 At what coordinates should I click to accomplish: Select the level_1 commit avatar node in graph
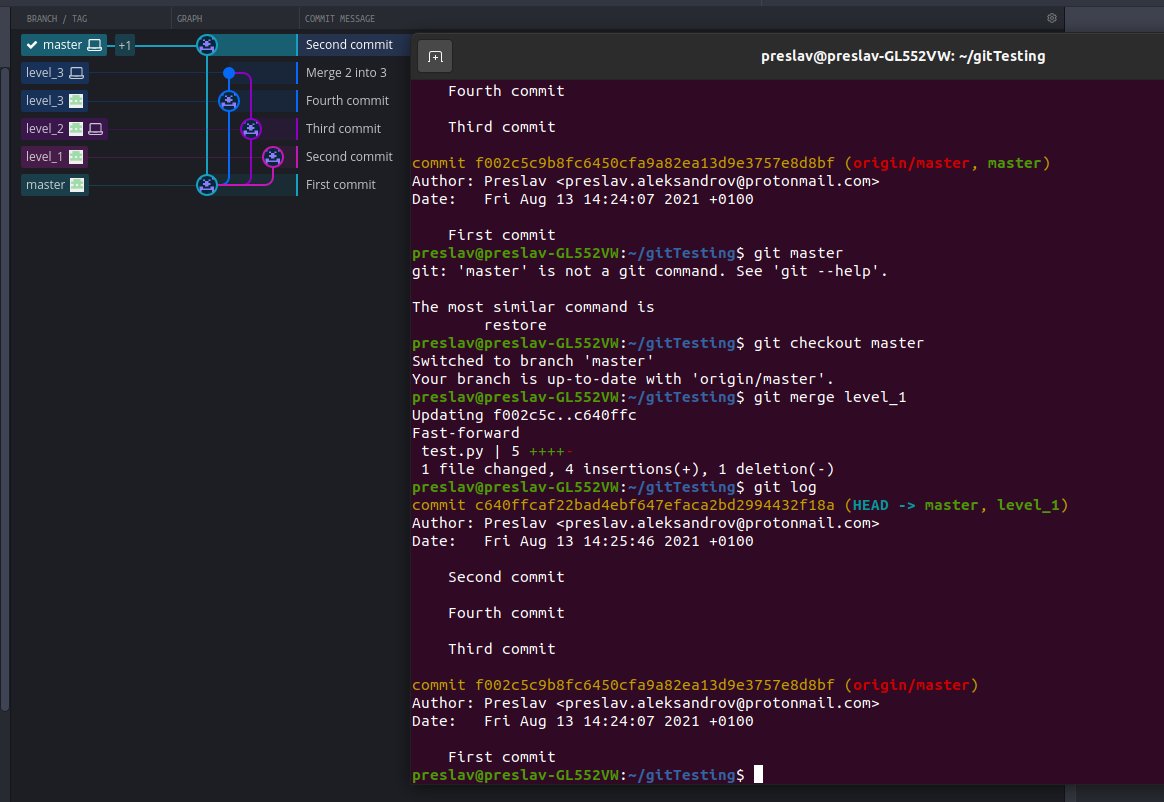click(273, 157)
